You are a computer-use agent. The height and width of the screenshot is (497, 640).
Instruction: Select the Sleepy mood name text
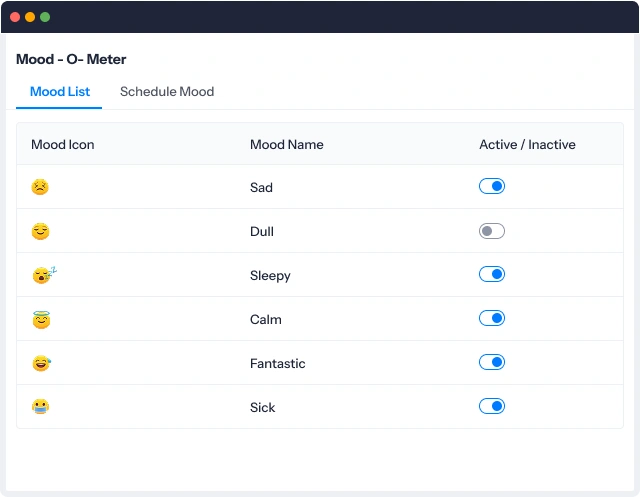coord(270,276)
